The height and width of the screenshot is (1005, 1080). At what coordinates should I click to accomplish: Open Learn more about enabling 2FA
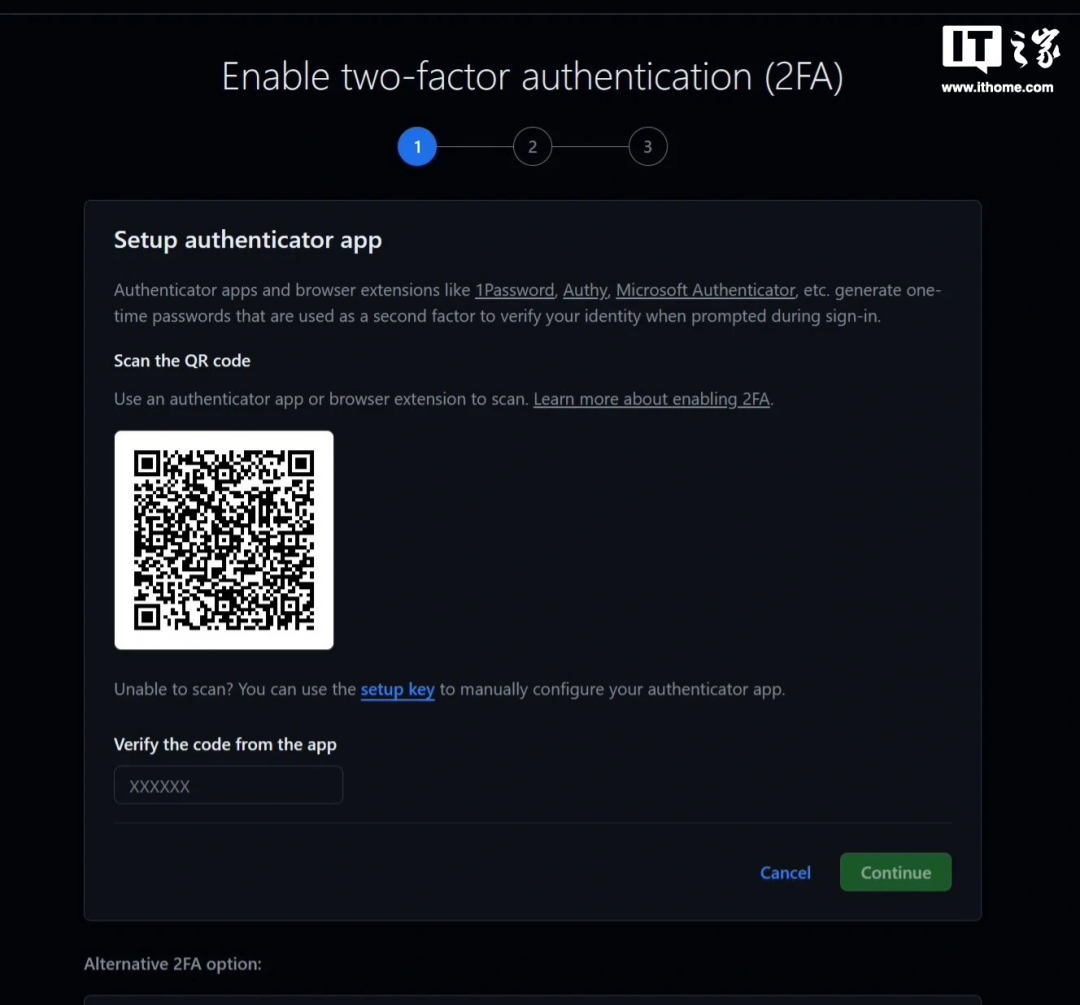(x=652, y=399)
